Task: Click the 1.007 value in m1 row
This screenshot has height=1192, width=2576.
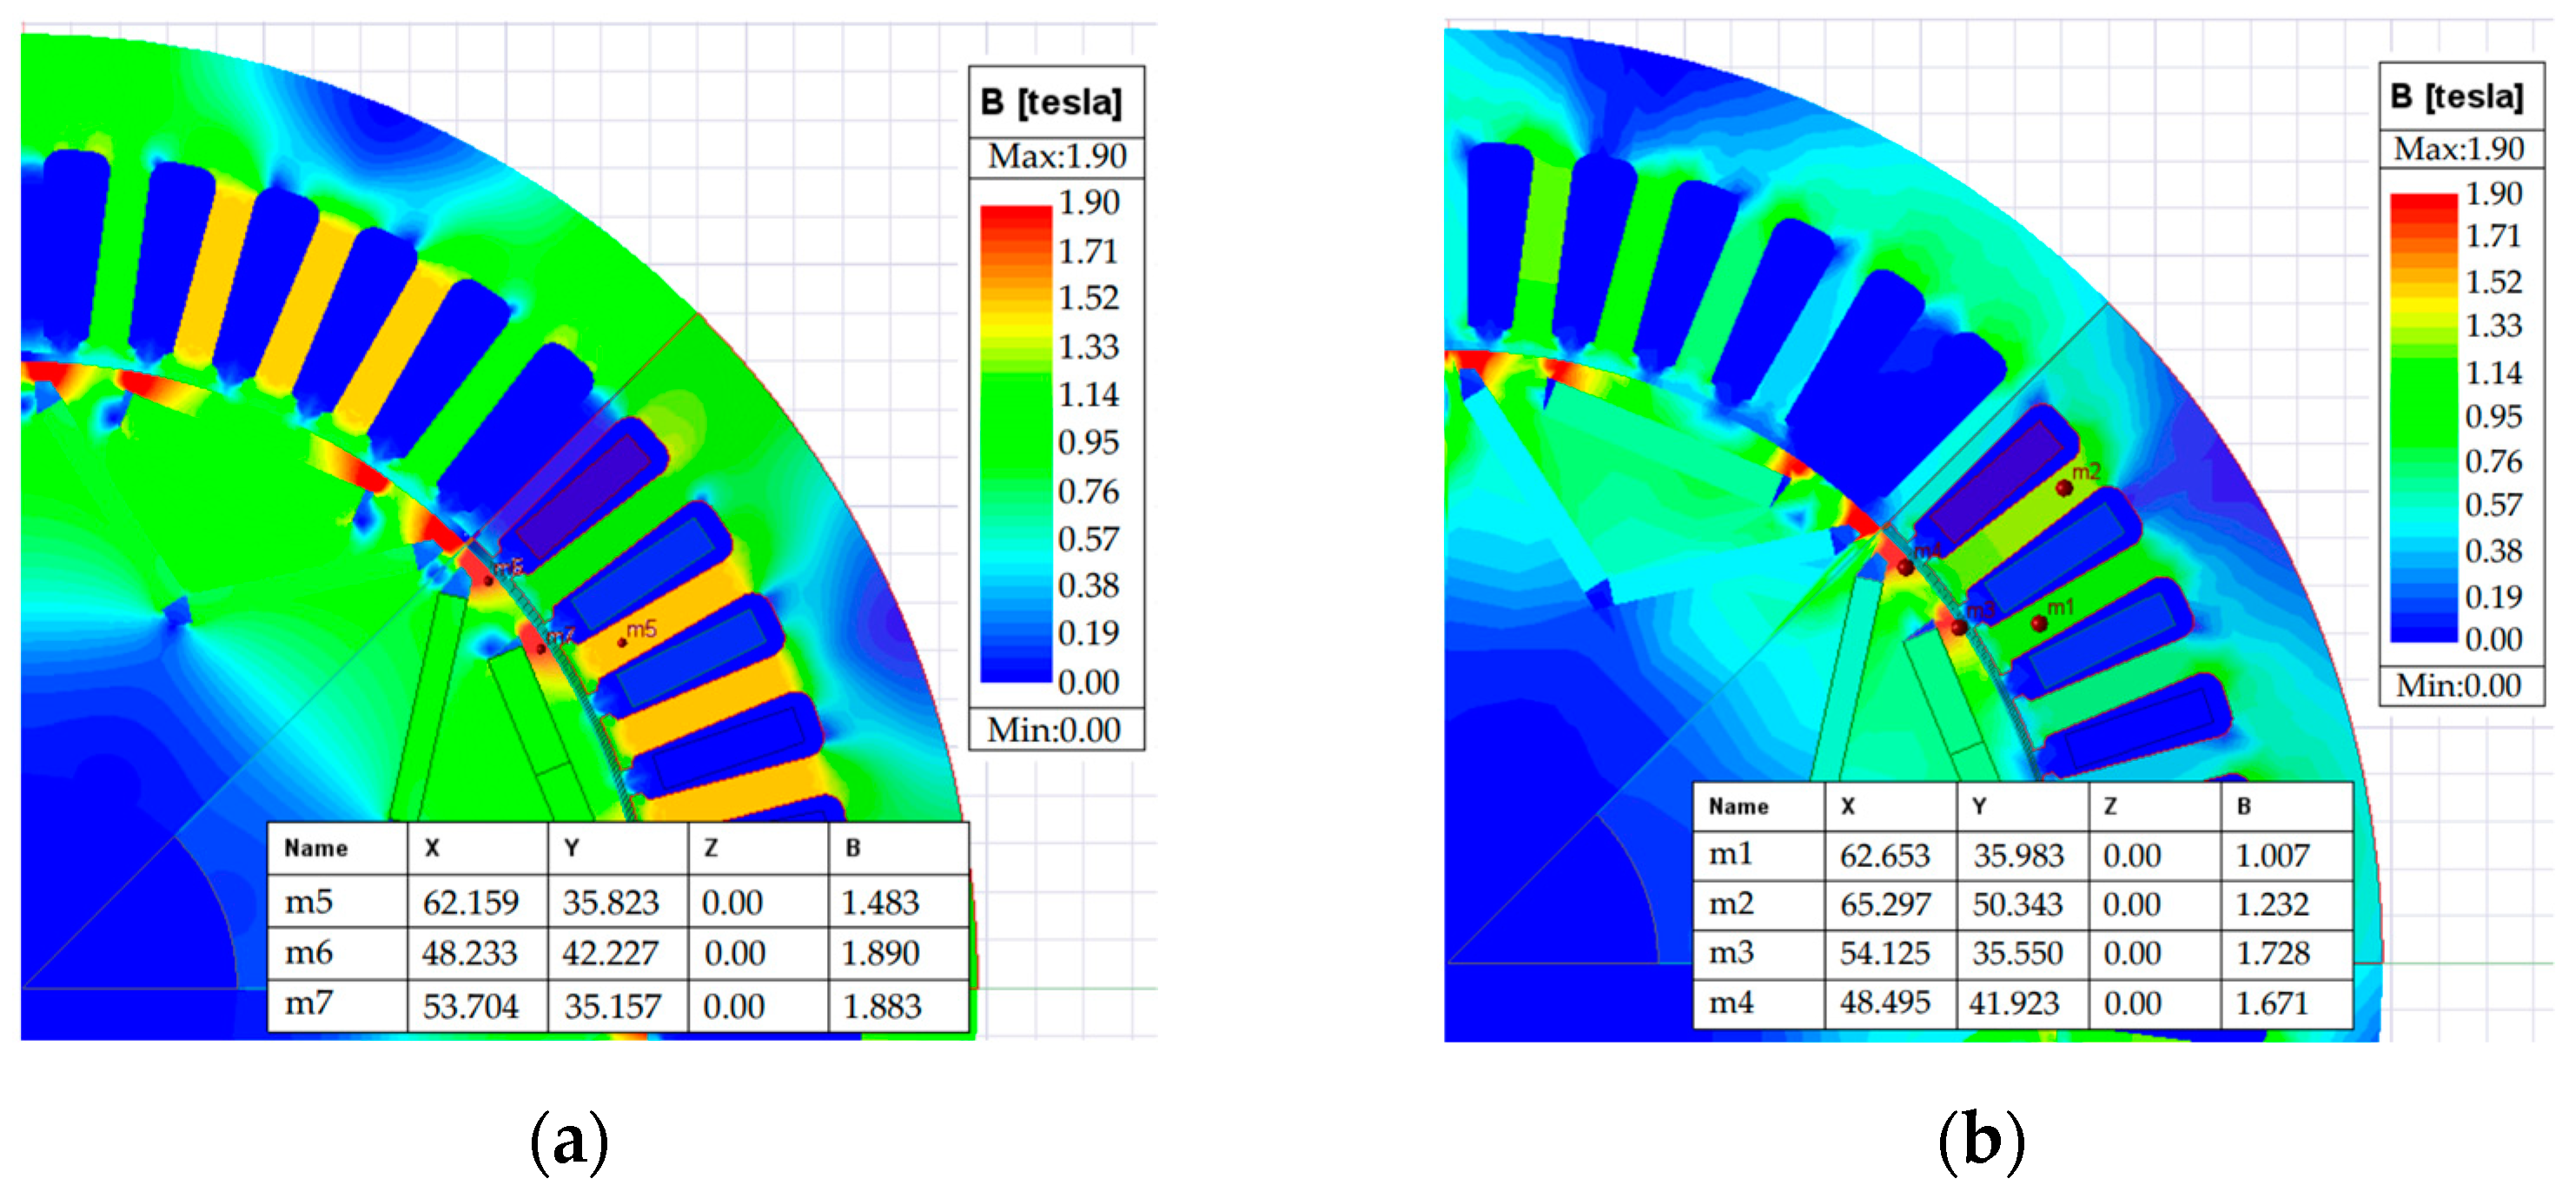Action: point(2272,855)
